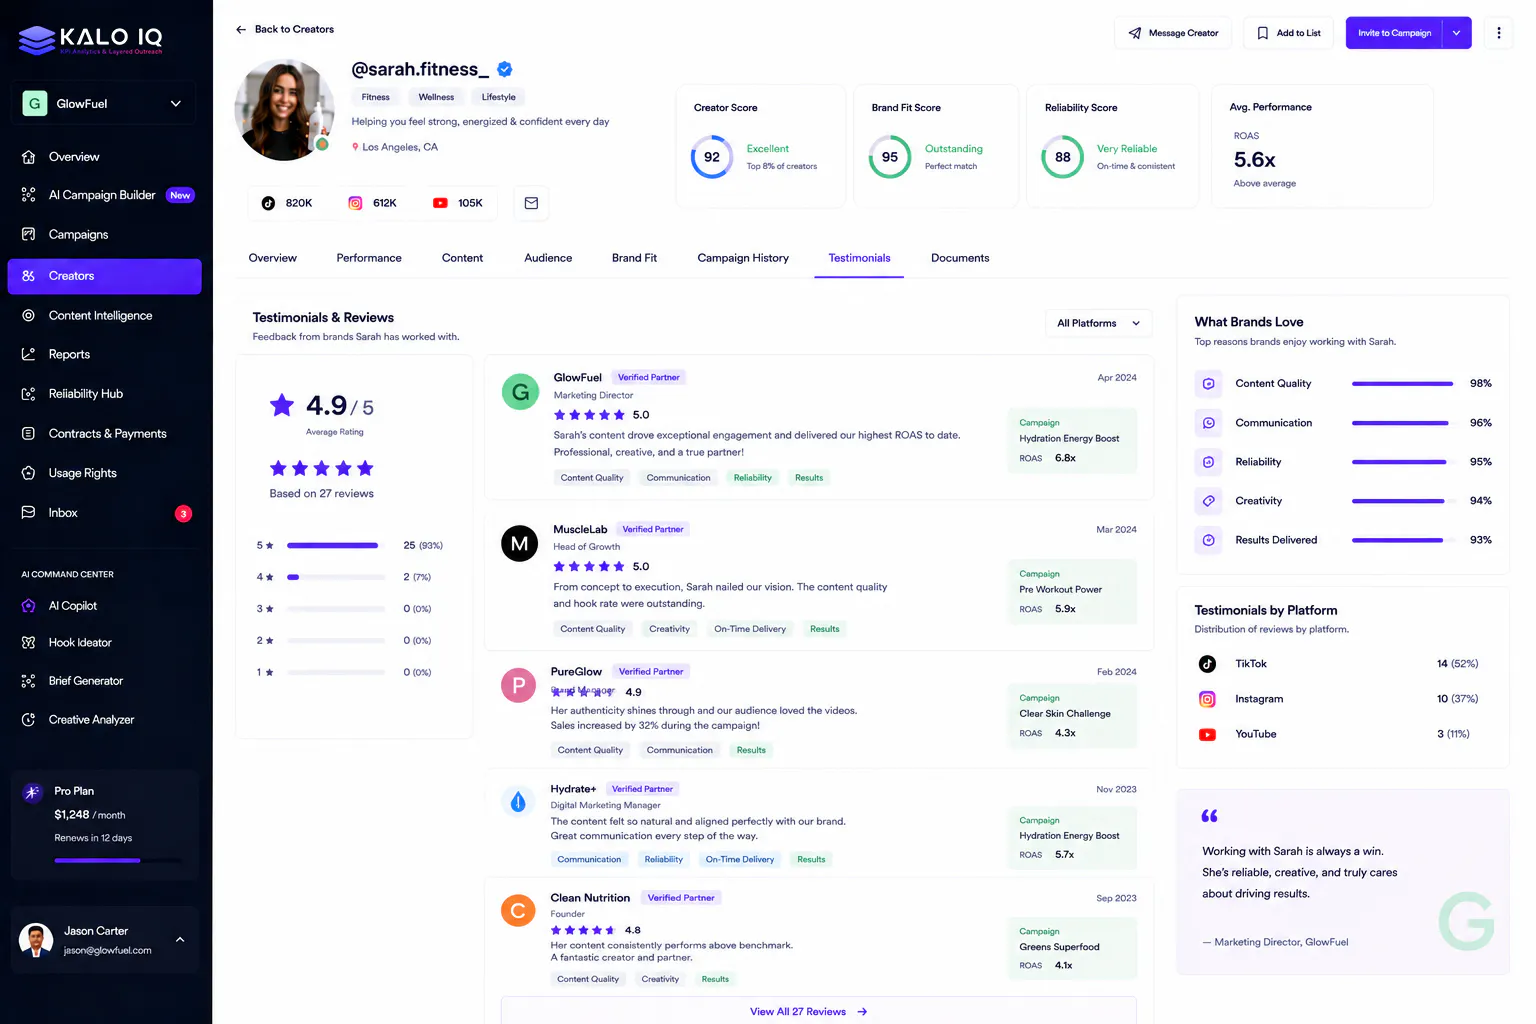Open the Documents tab
This screenshot has width=1536, height=1024.
[x=960, y=258]
